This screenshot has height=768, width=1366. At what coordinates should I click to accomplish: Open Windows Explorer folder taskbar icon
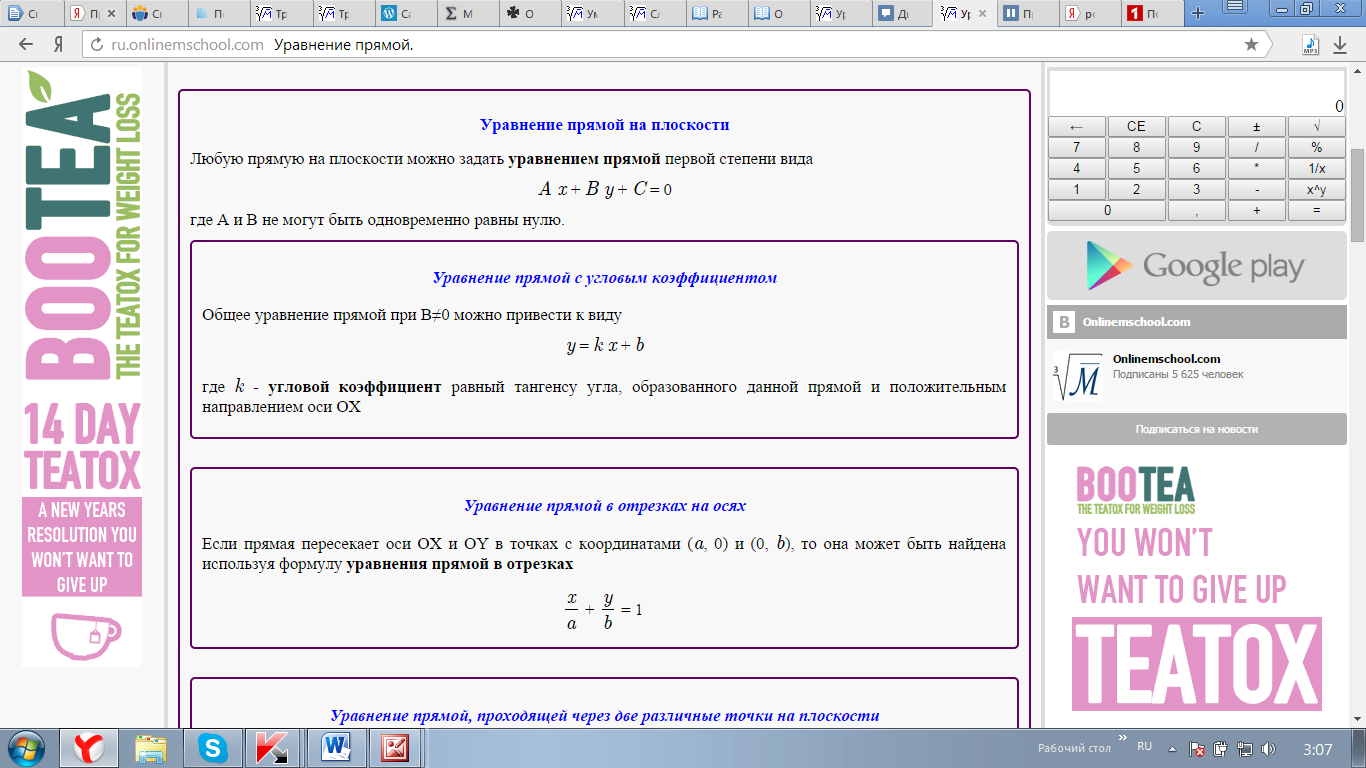point(151,748)
